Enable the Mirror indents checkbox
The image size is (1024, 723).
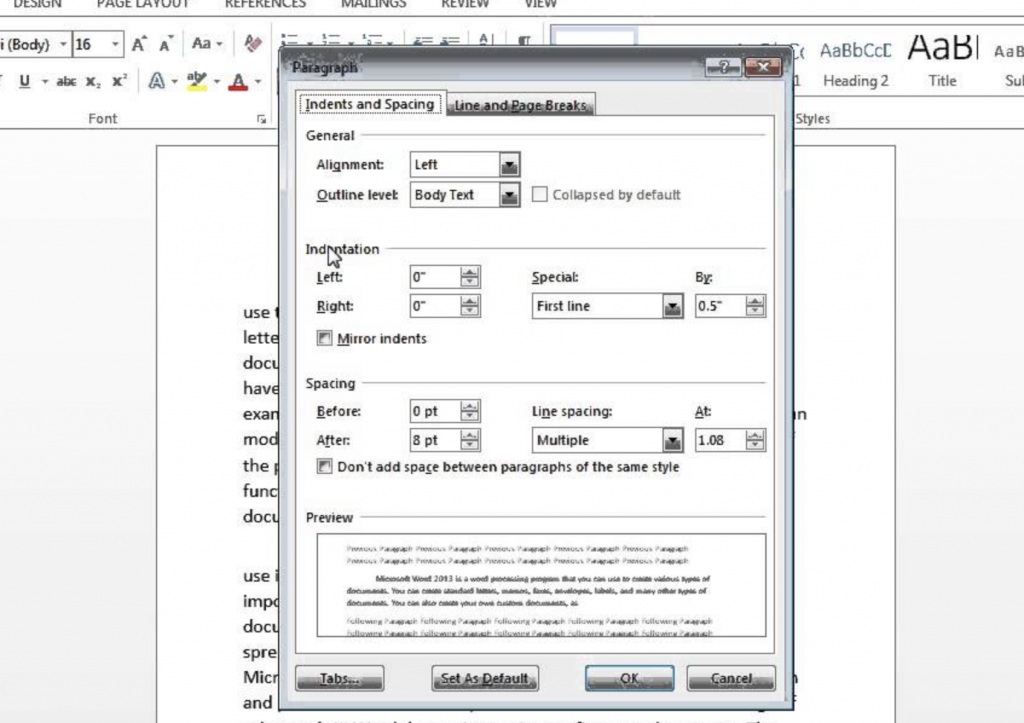(x=324, y=338)
